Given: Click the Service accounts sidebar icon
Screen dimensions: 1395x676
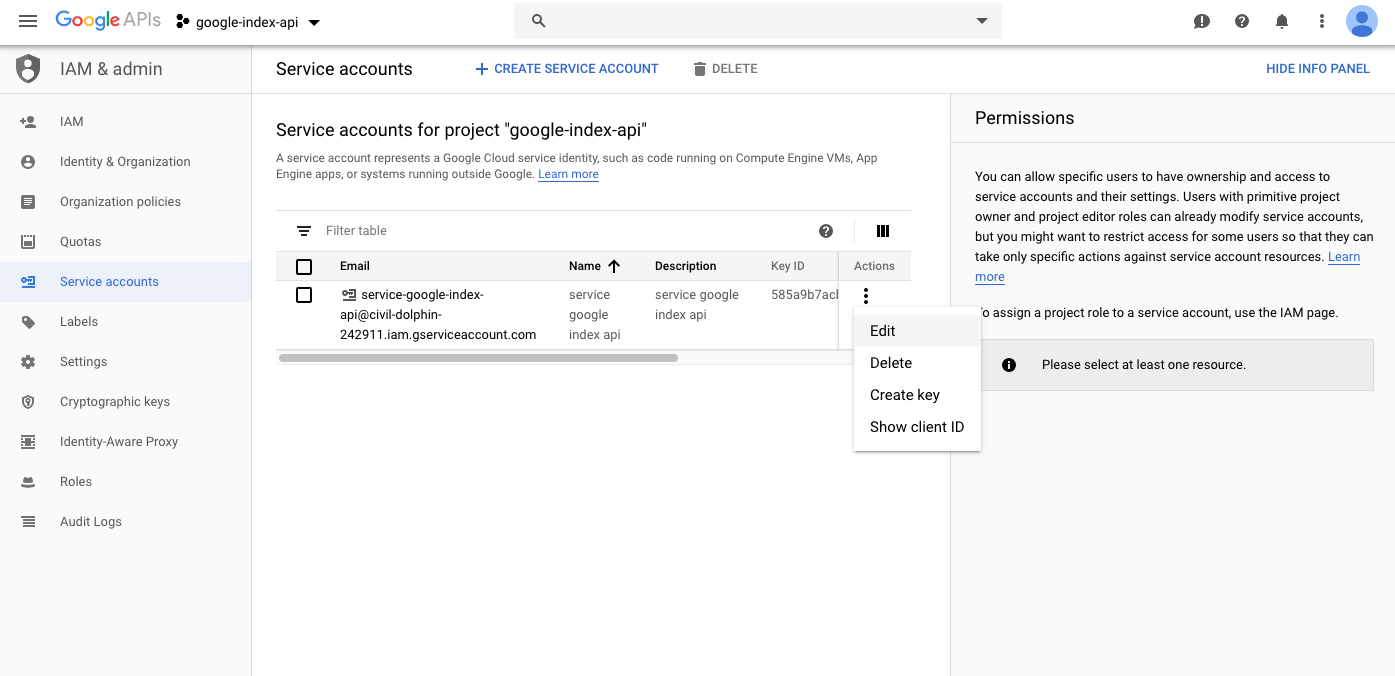Looking at the screenshot, I should click(x=28, y=282).
